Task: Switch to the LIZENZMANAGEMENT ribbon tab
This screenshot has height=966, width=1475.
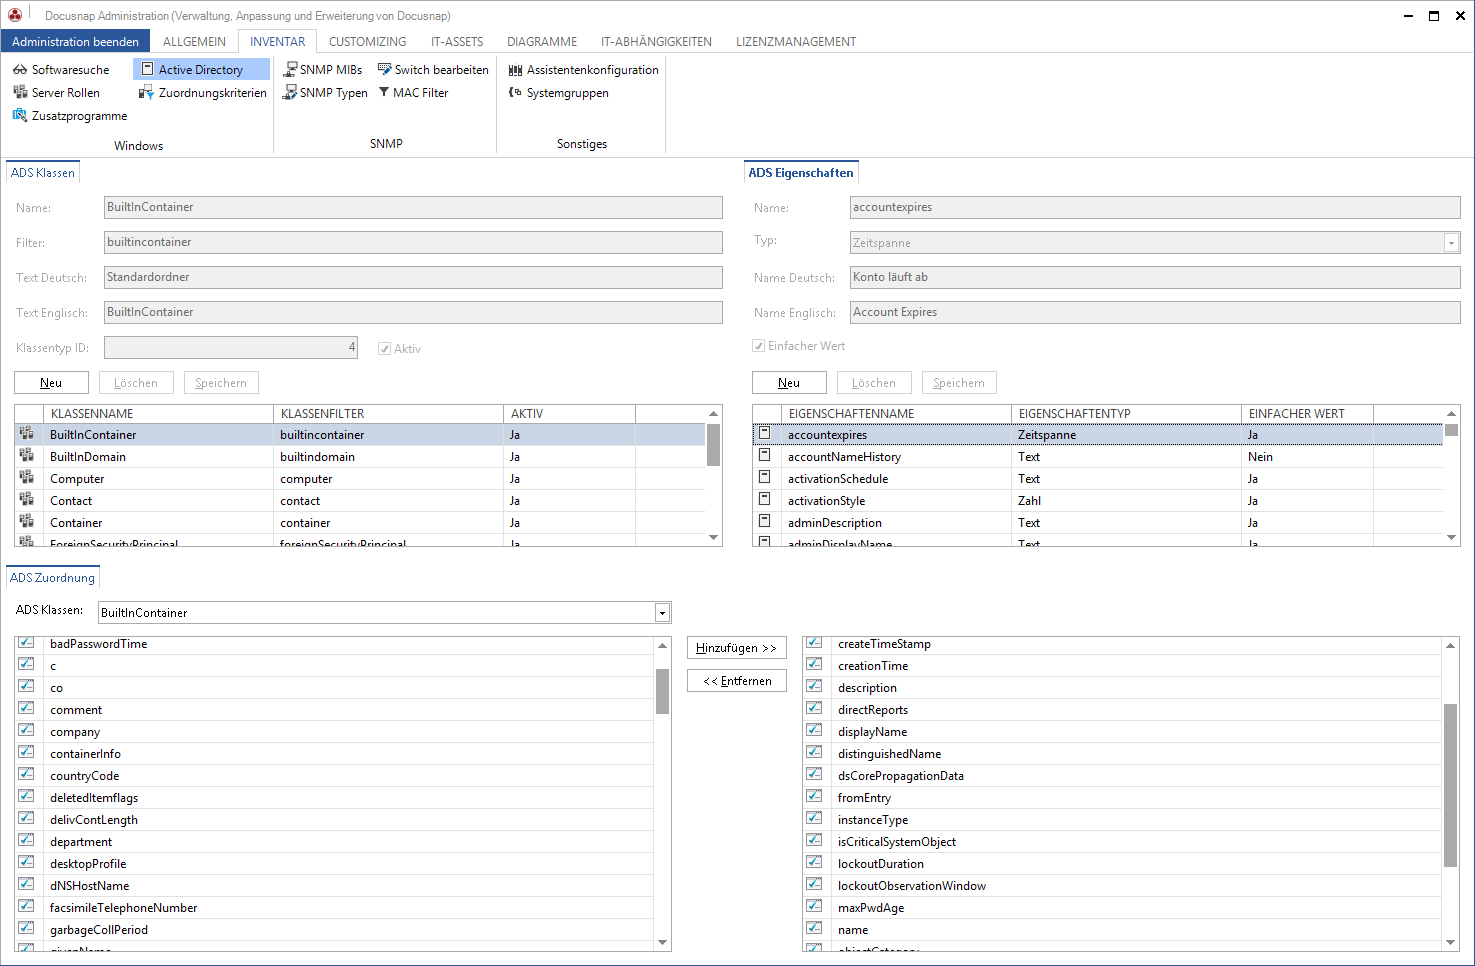Action: (x=796, y=42)
